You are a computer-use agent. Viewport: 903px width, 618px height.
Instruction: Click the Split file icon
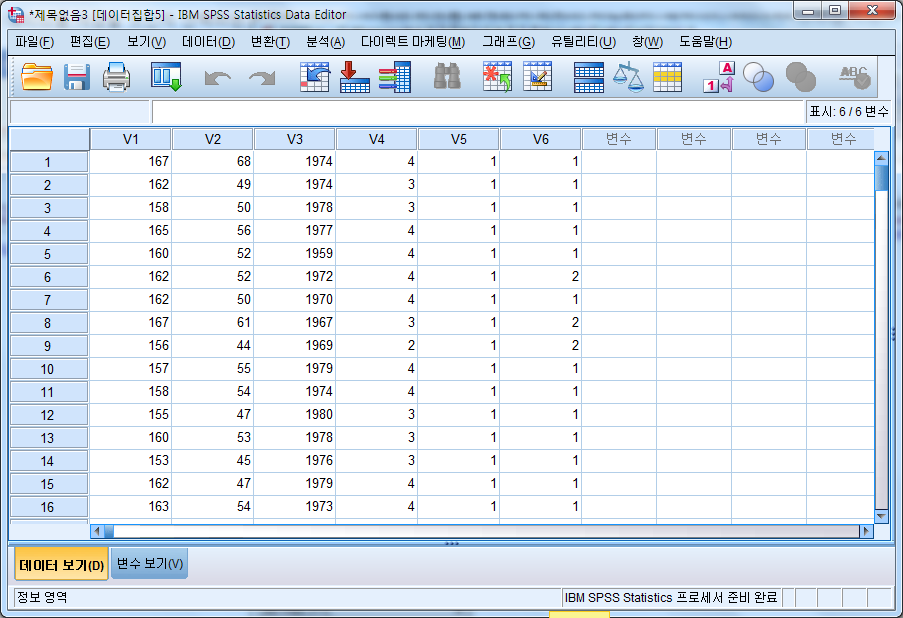click(588, 77)
